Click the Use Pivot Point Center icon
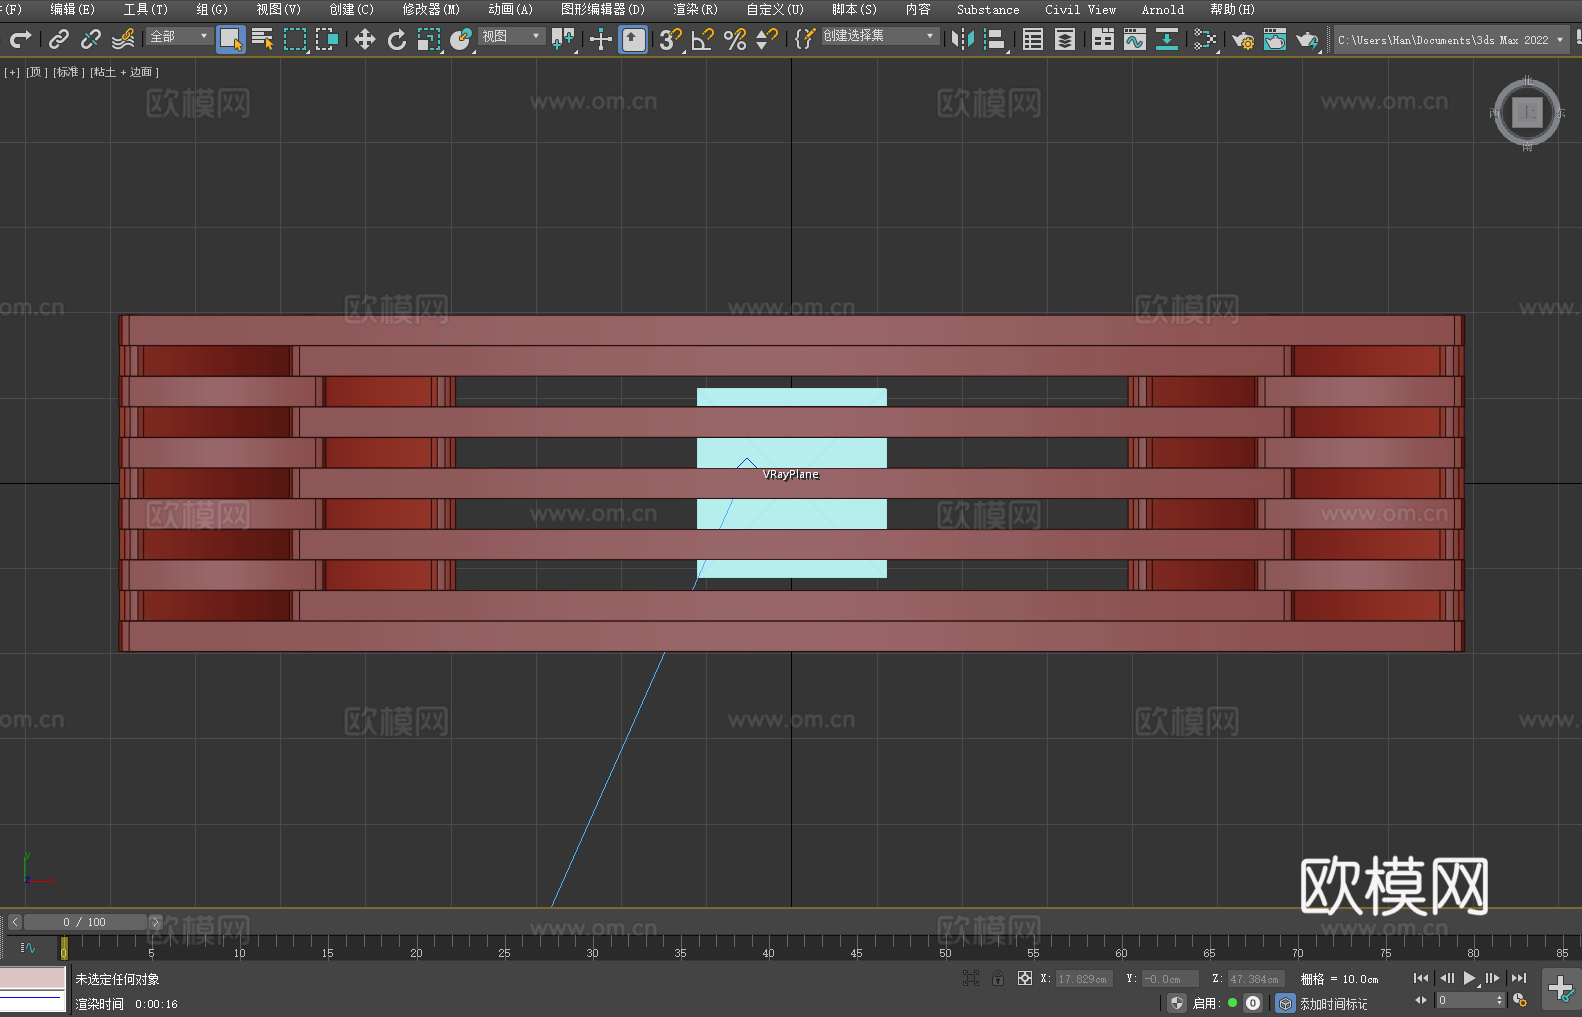This screenshot has height=1017, width=1582. coord(563,39)
